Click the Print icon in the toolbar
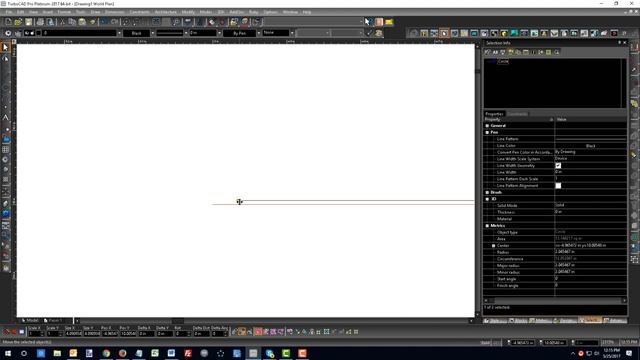Screen dimensions: 640x360 [x=40, y=22]
